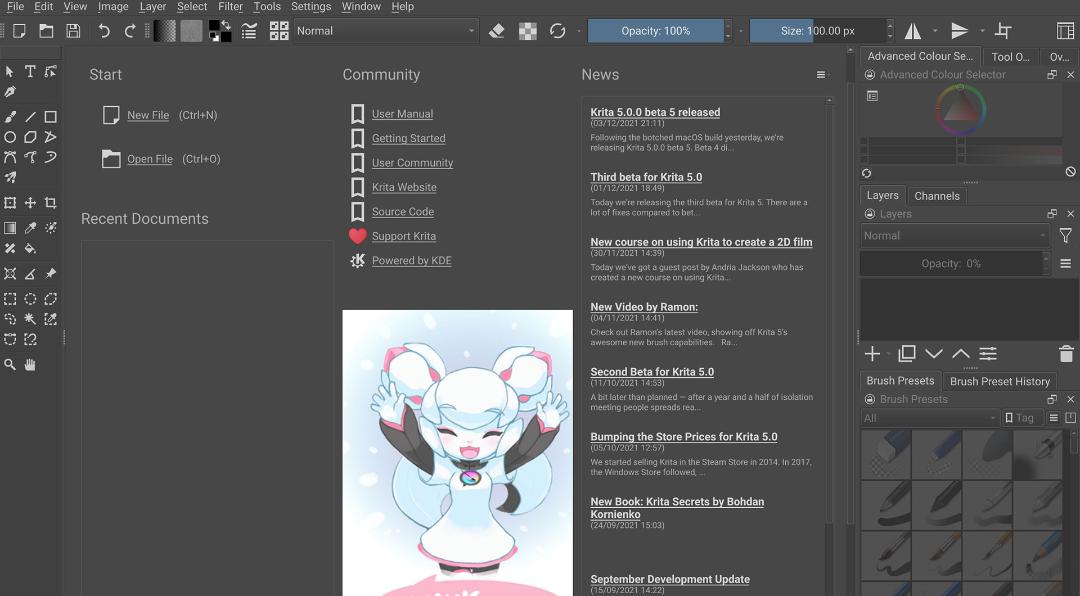
Task: Click the horizontal mirror tool icon
Action: 913,31
